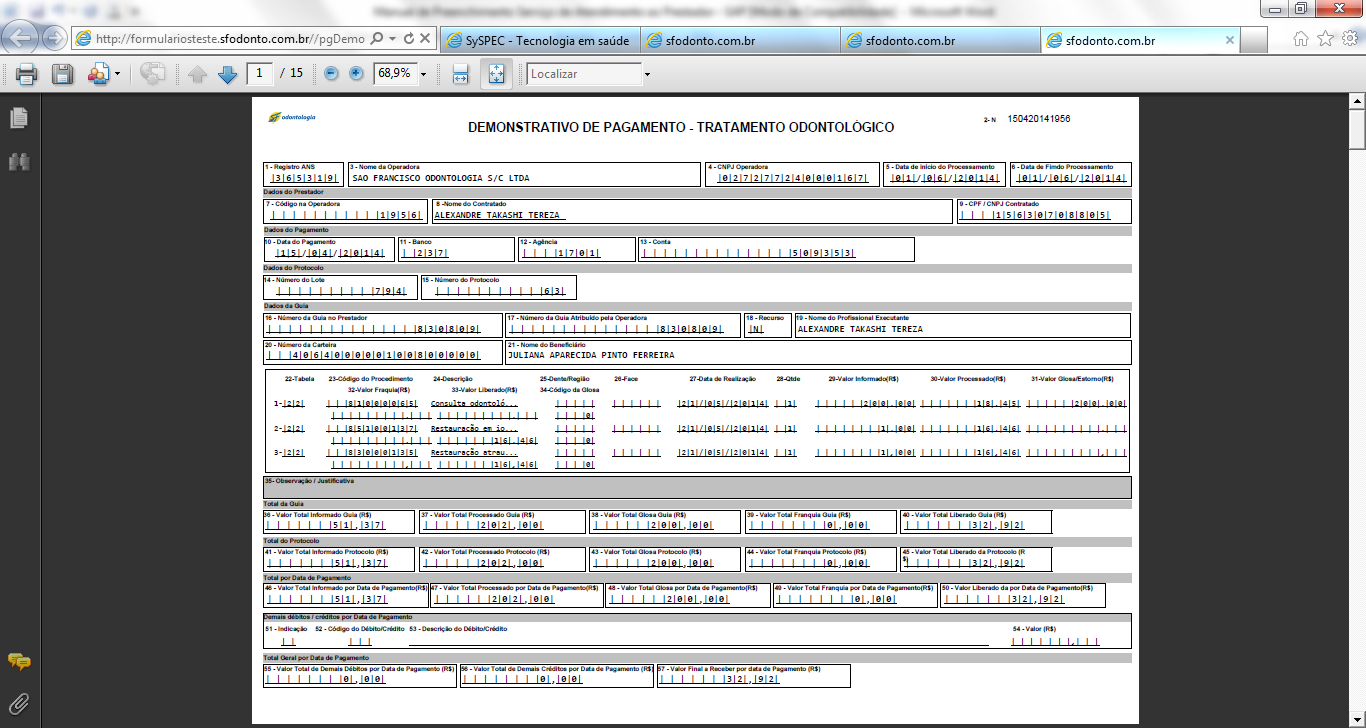This screenshot has width=1366, height=728.
Task: Click the Data do Pagamento value 15/04/2014
Action: click(x=330, y=253)
